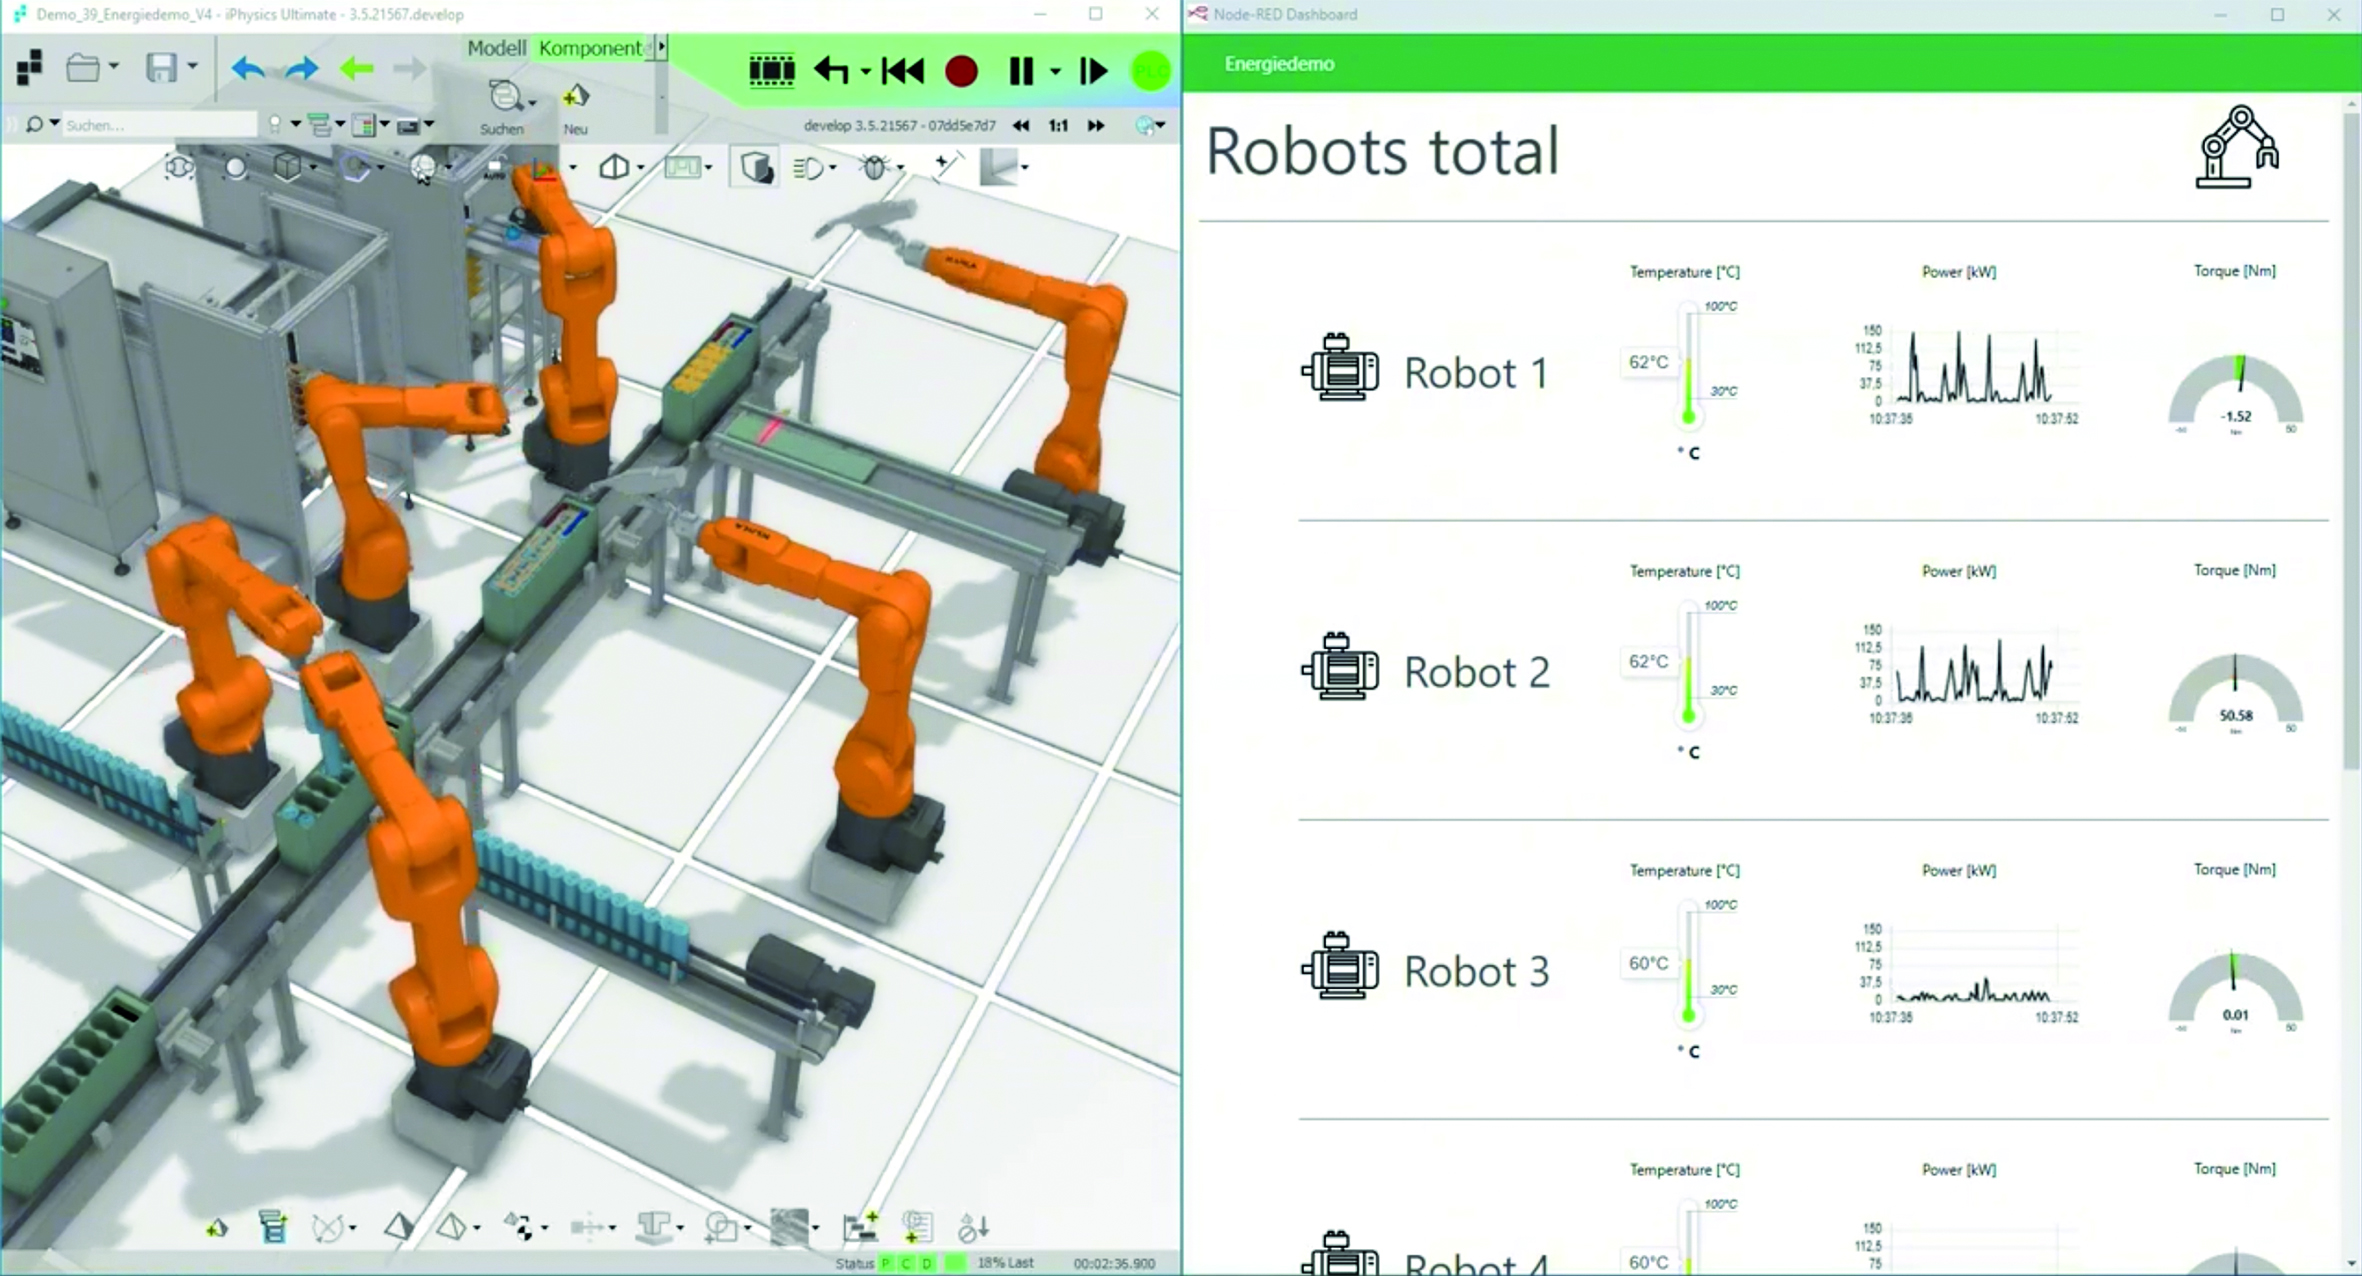Image resolution: width=2362 pixels, height=1276 pixels.
Task: Expand the open-folder dropdown arrow
Action: [114, 67]
